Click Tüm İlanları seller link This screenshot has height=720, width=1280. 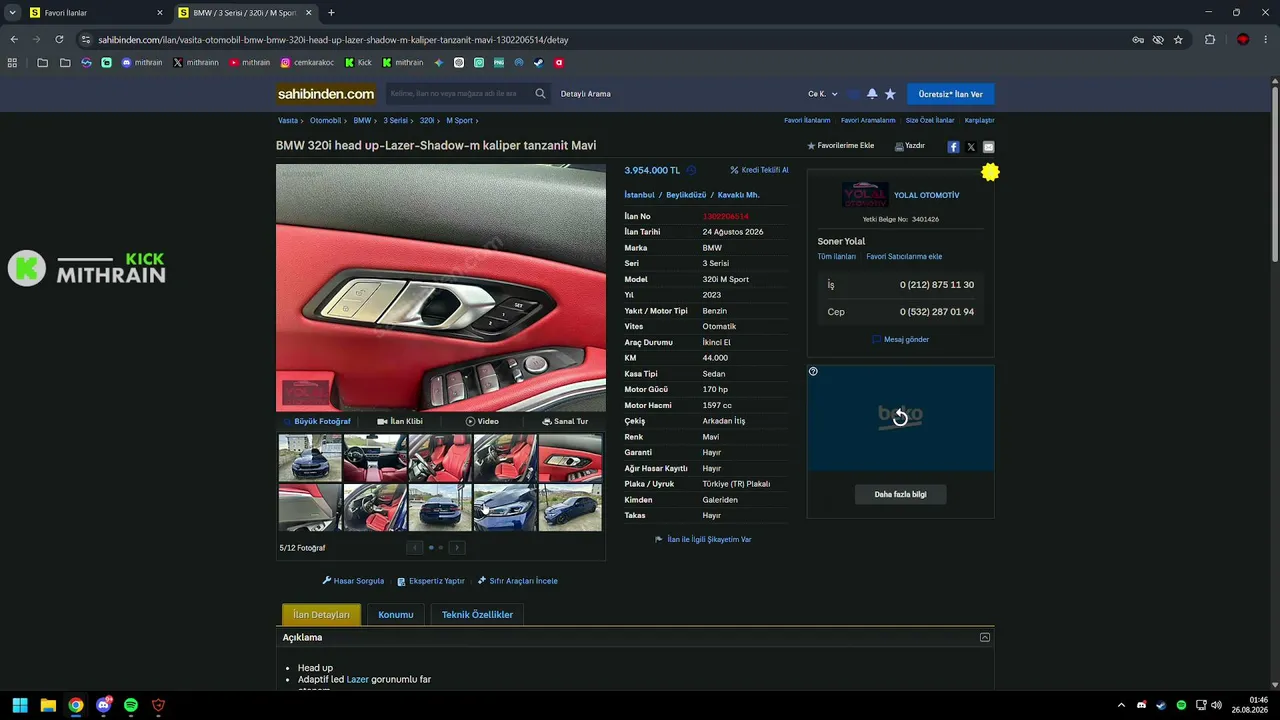coord(837,257)
